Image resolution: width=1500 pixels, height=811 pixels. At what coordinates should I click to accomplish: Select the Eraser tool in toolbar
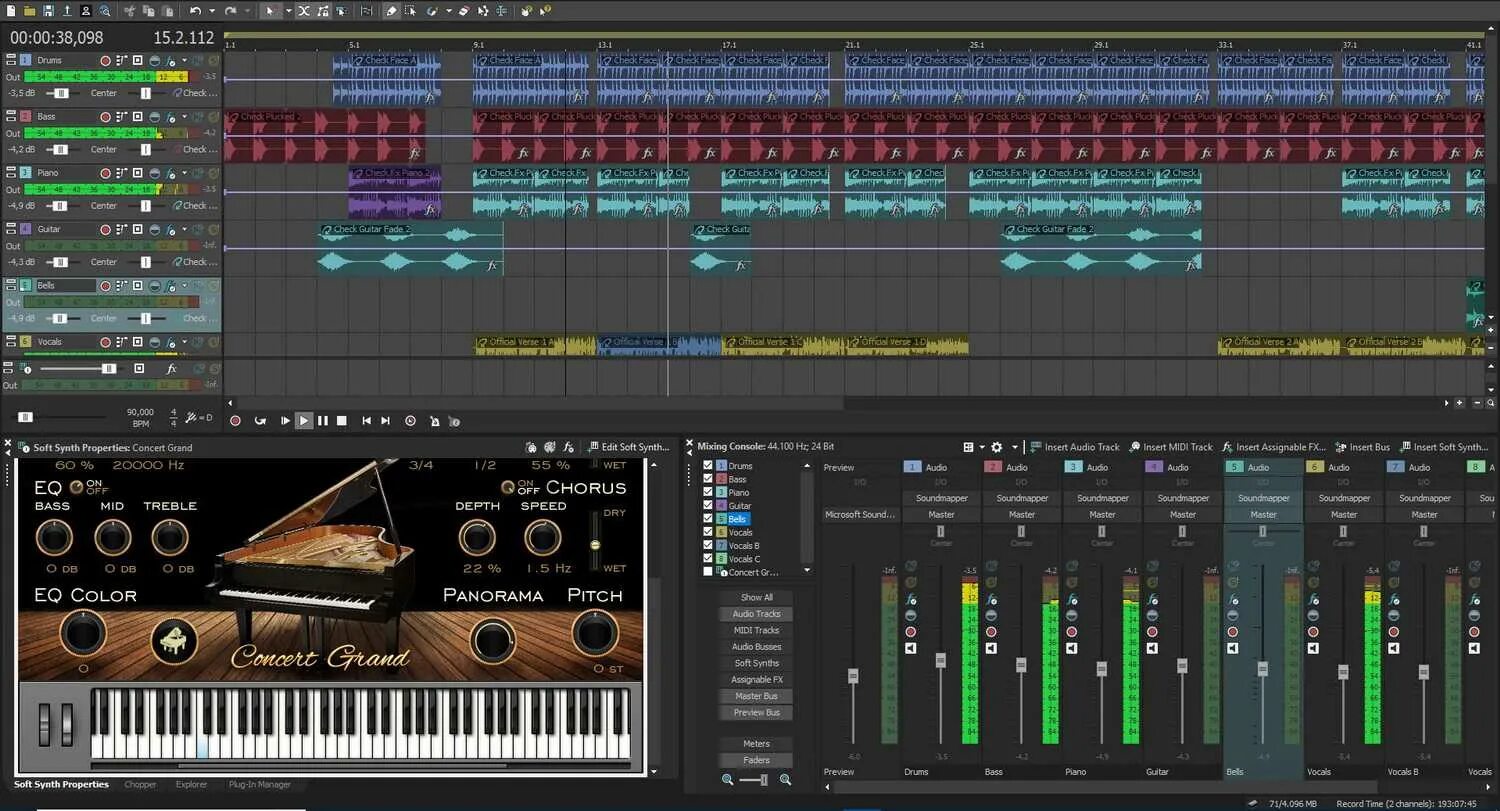pyautogui.click(x=464, y=11)
